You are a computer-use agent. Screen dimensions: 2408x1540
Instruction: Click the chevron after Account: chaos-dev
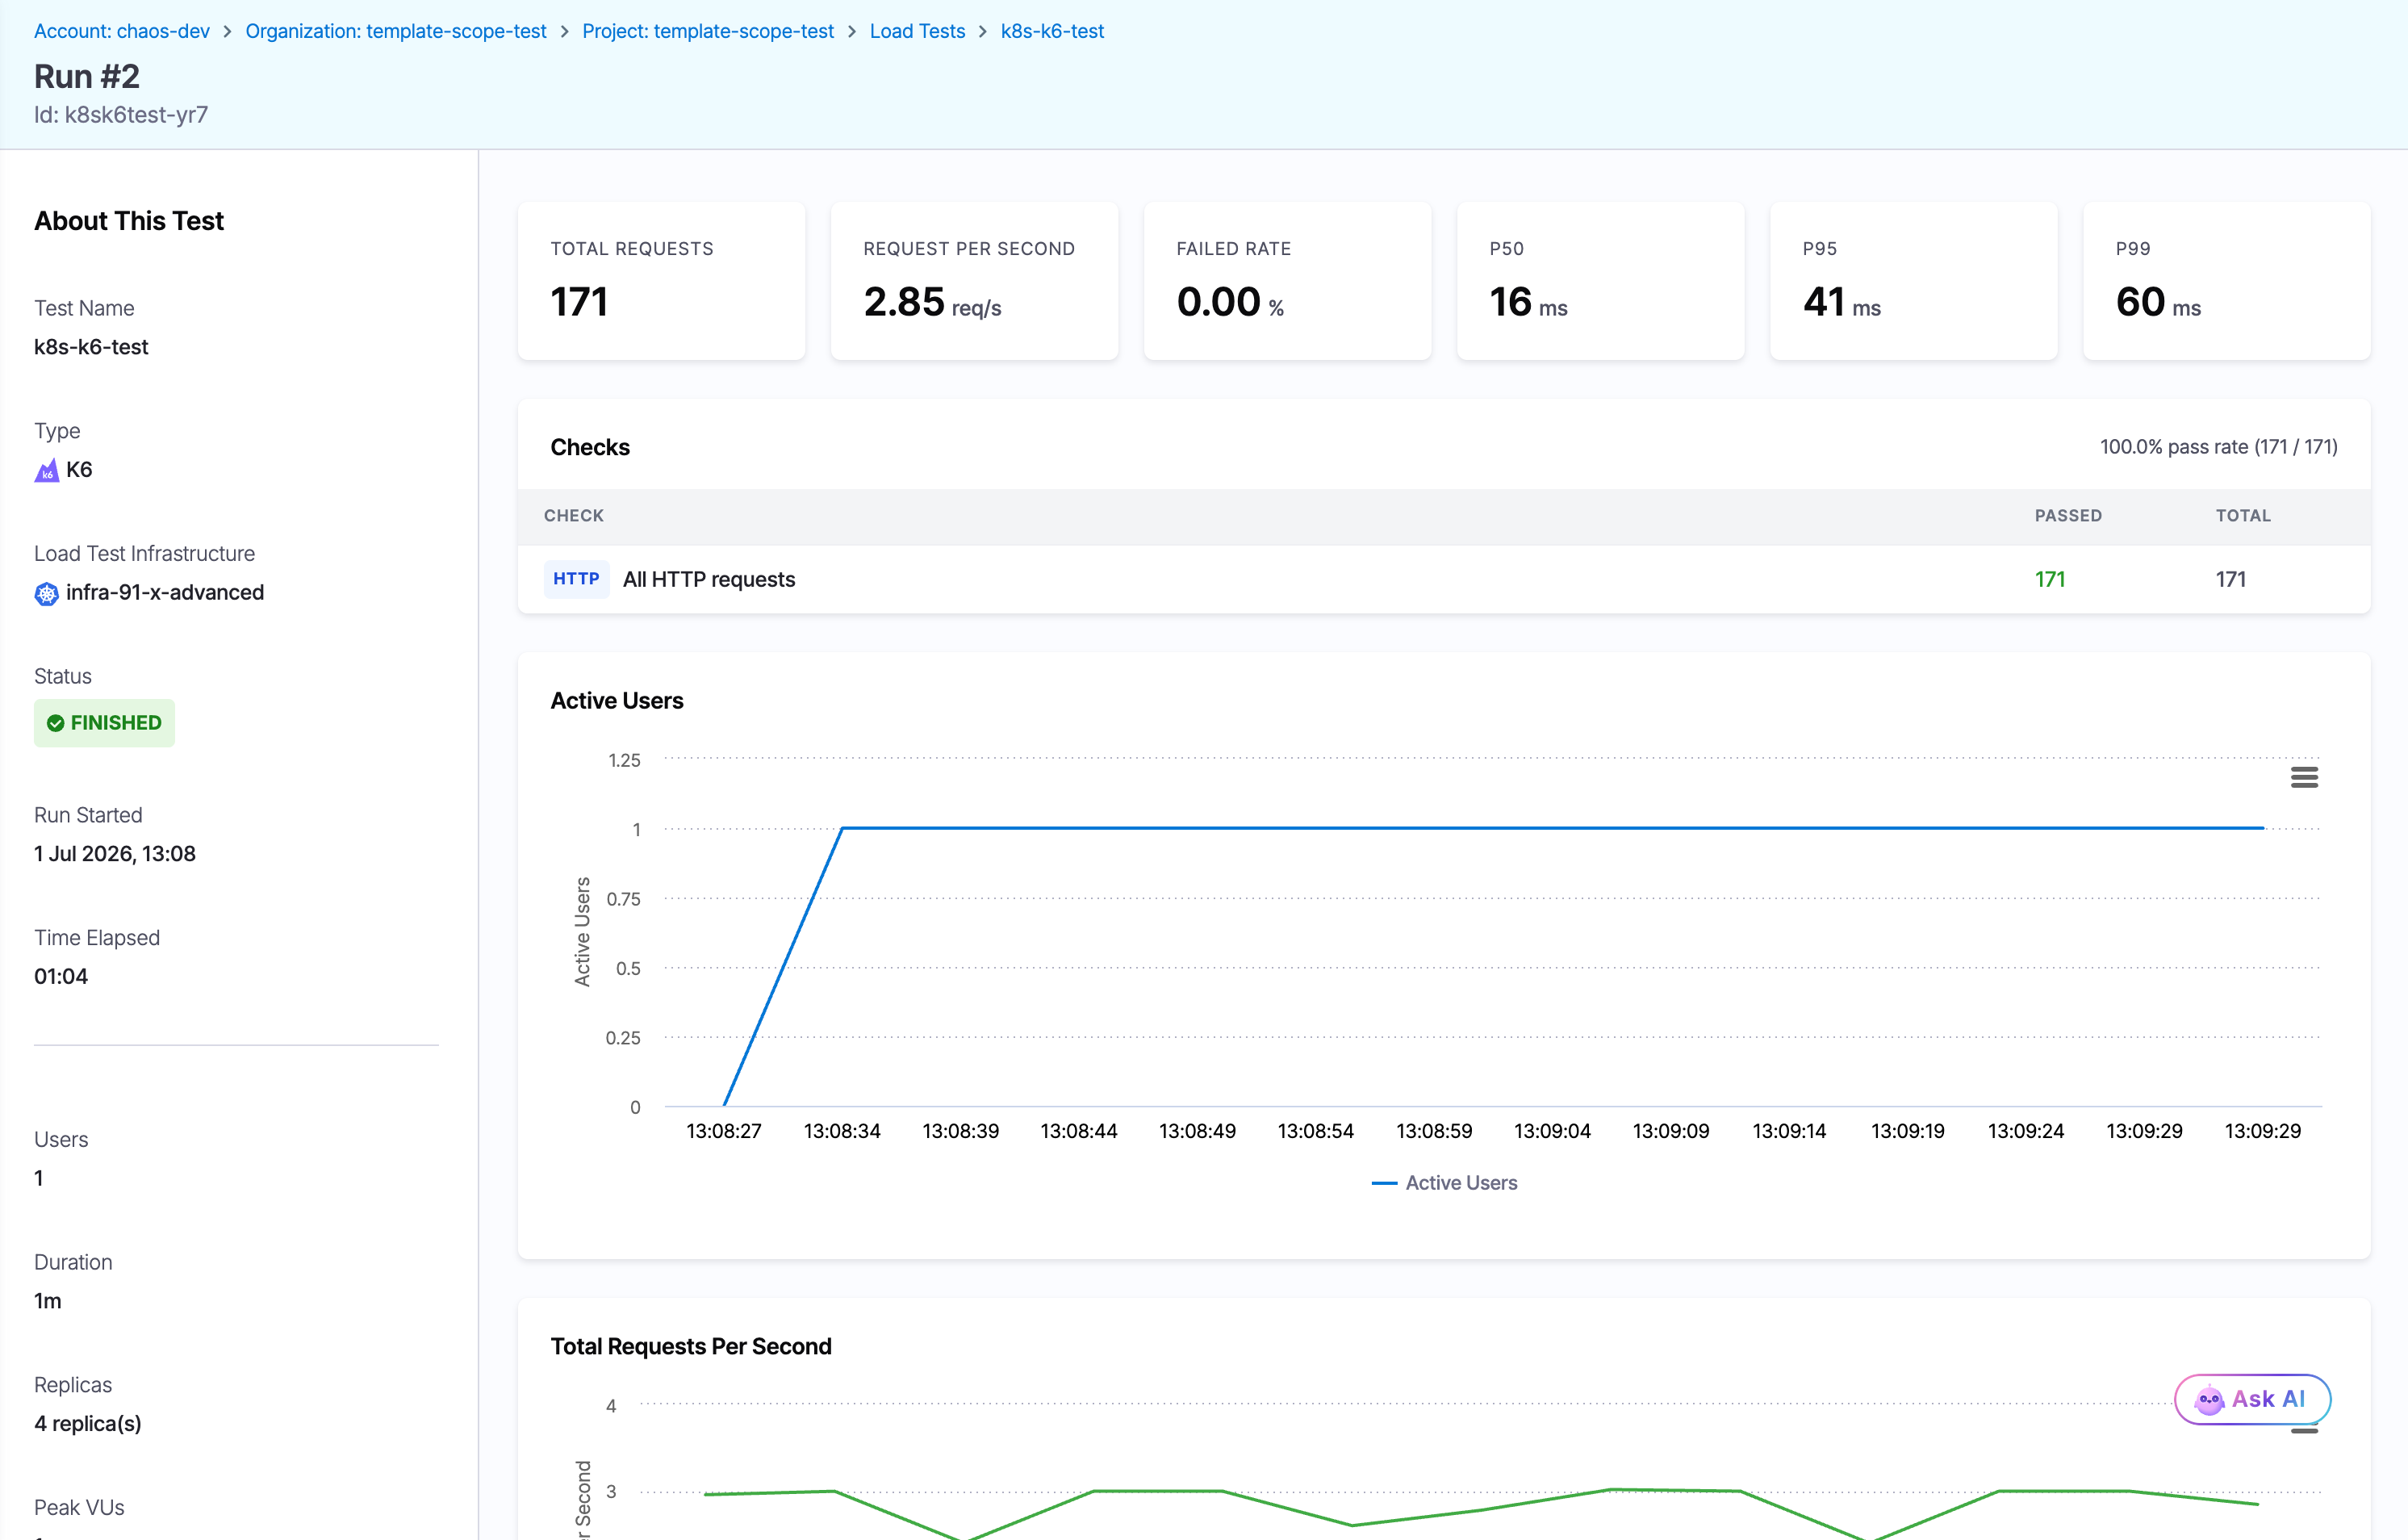[x=227, y=32]
